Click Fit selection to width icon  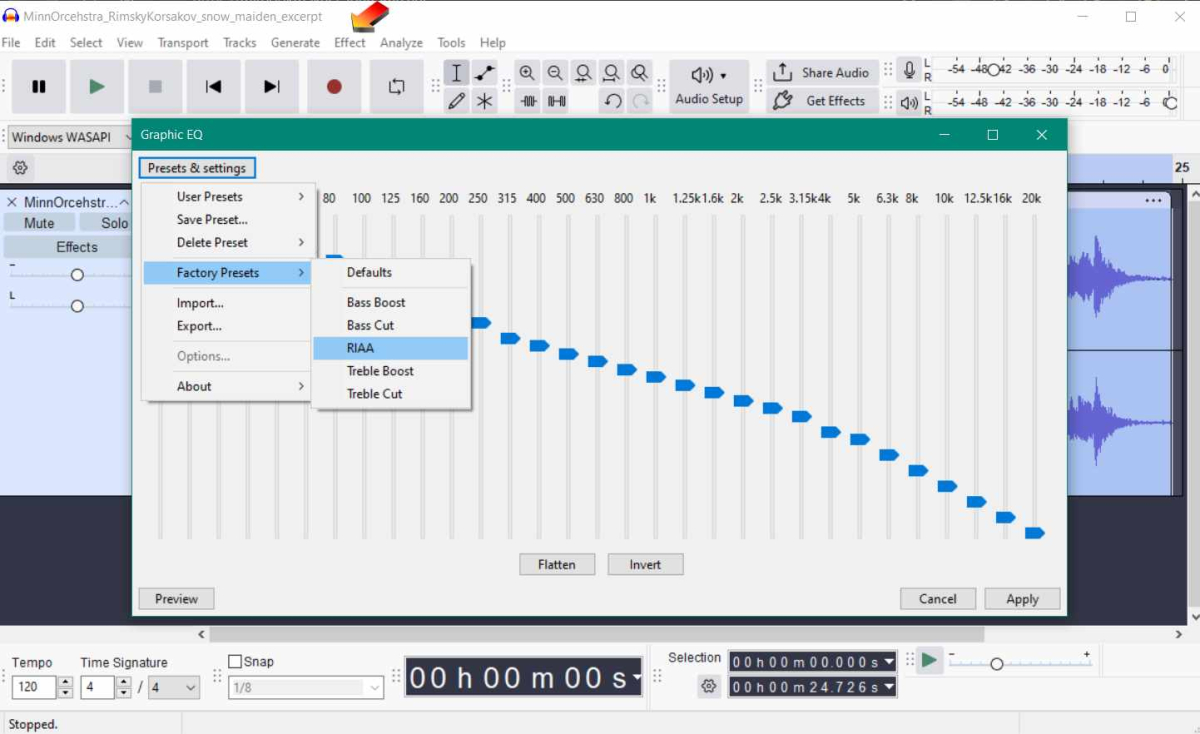[583, 73]
